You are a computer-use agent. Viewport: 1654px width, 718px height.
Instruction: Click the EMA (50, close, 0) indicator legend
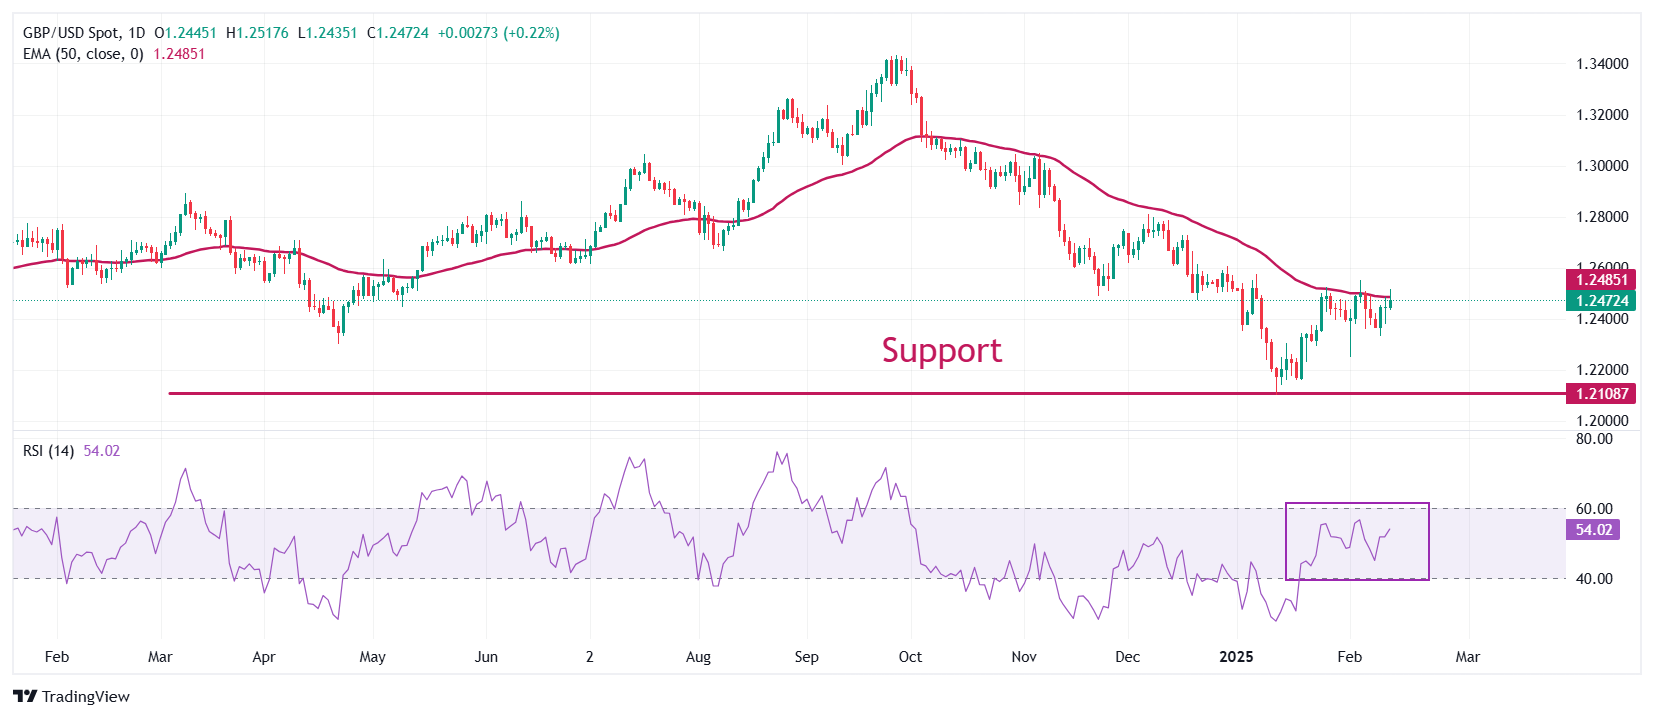[83, 54]
